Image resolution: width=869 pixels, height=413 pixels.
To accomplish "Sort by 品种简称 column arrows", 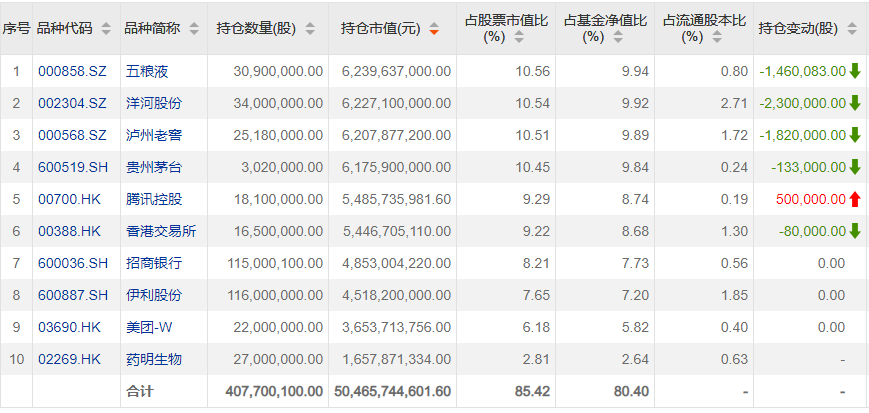I will 194,29.
